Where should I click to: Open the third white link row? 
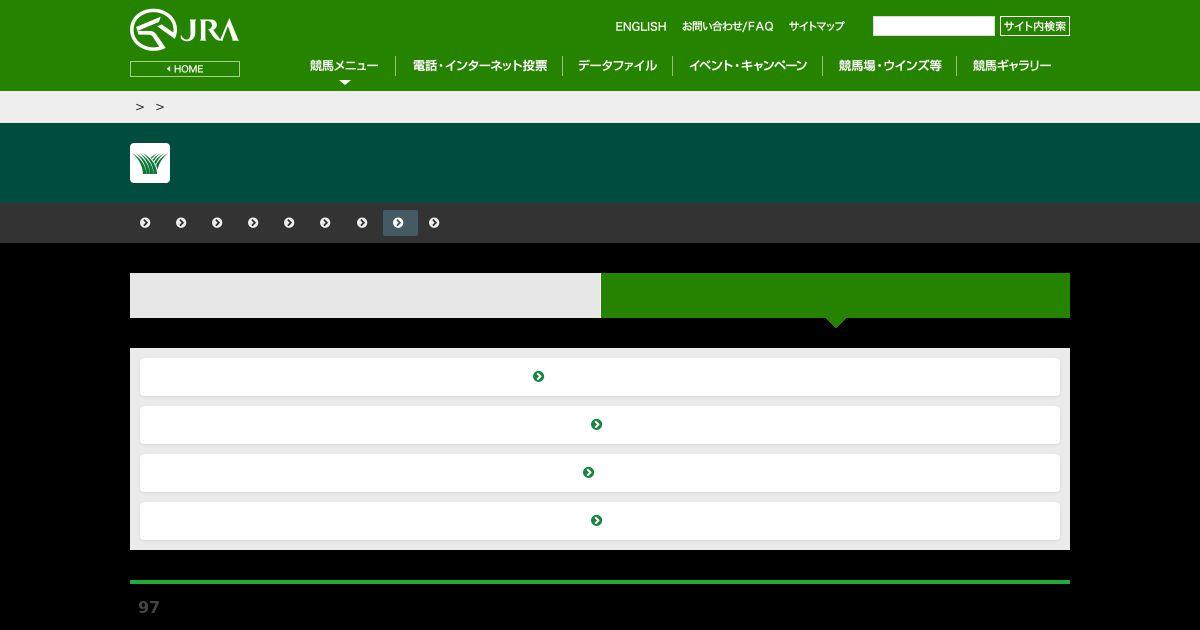[600, 473]
